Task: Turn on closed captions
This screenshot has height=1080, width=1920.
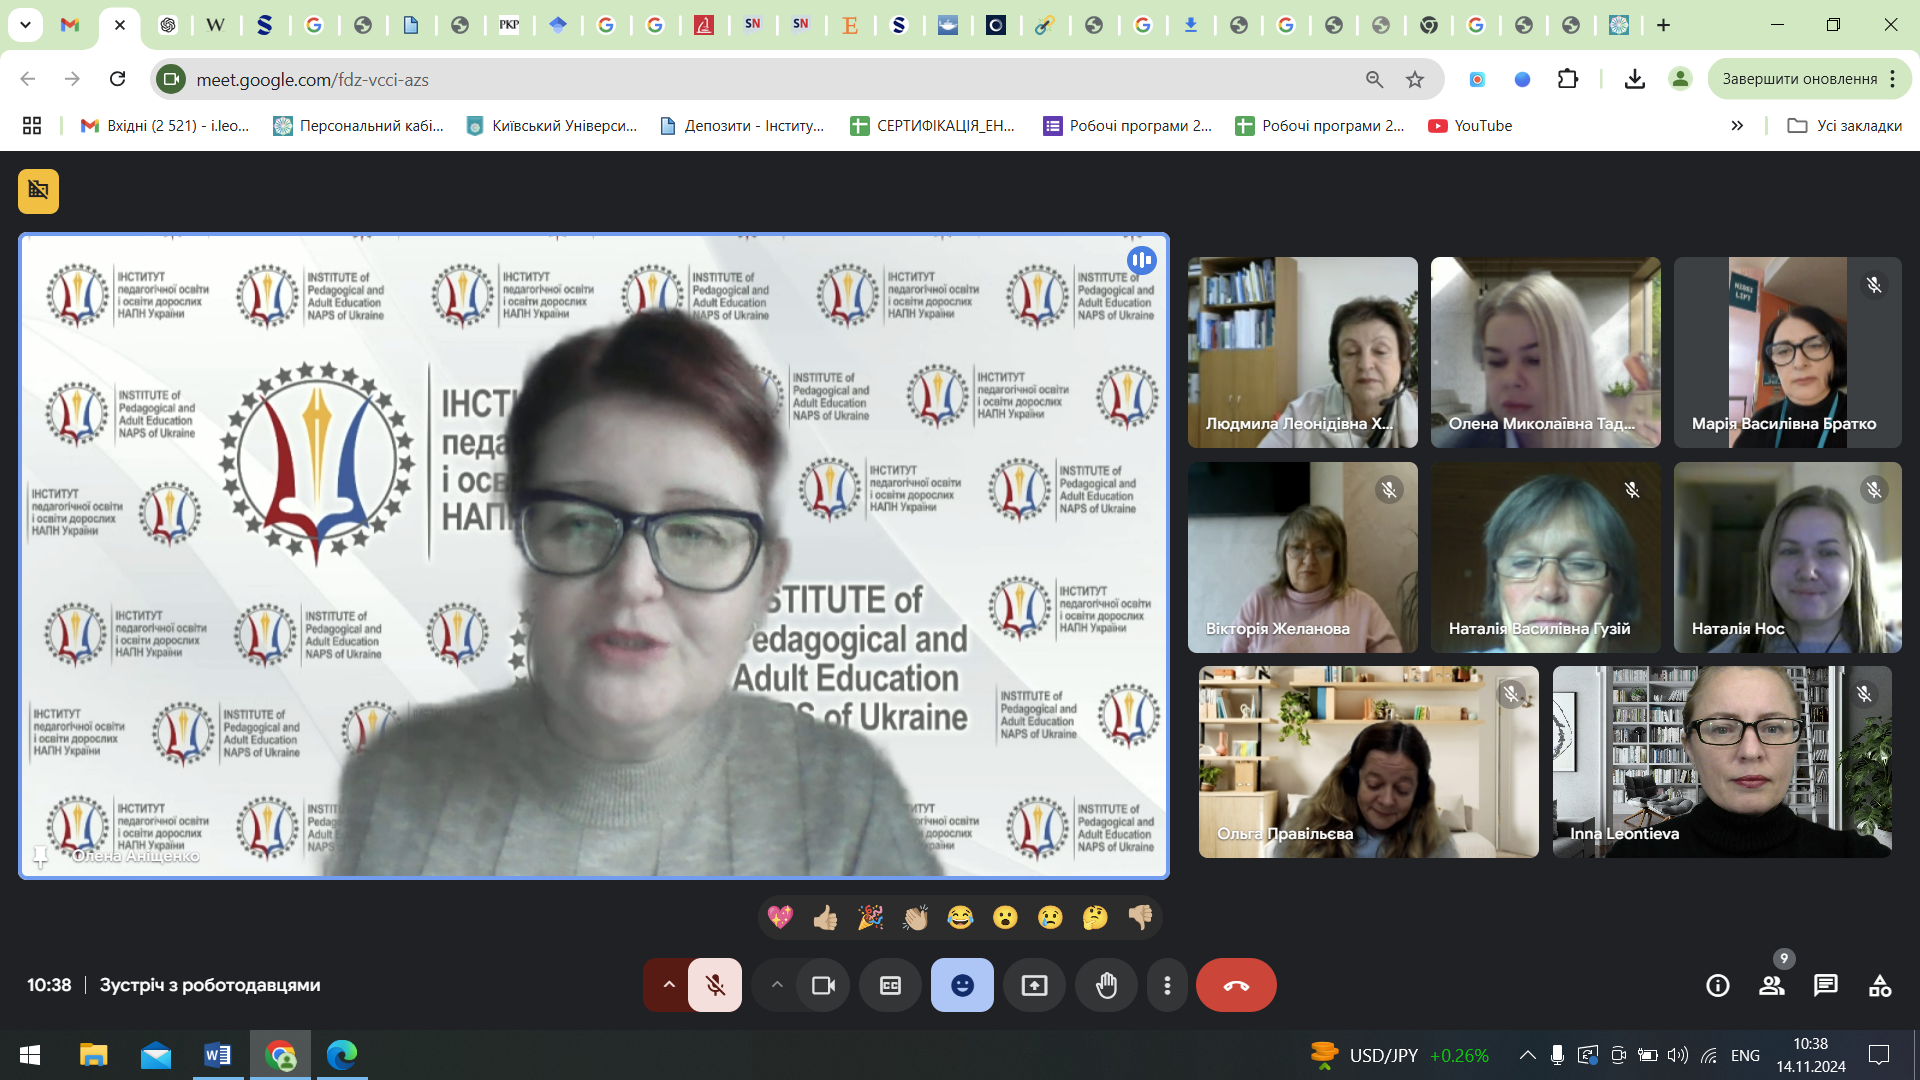Action: [x=890, y=985]
